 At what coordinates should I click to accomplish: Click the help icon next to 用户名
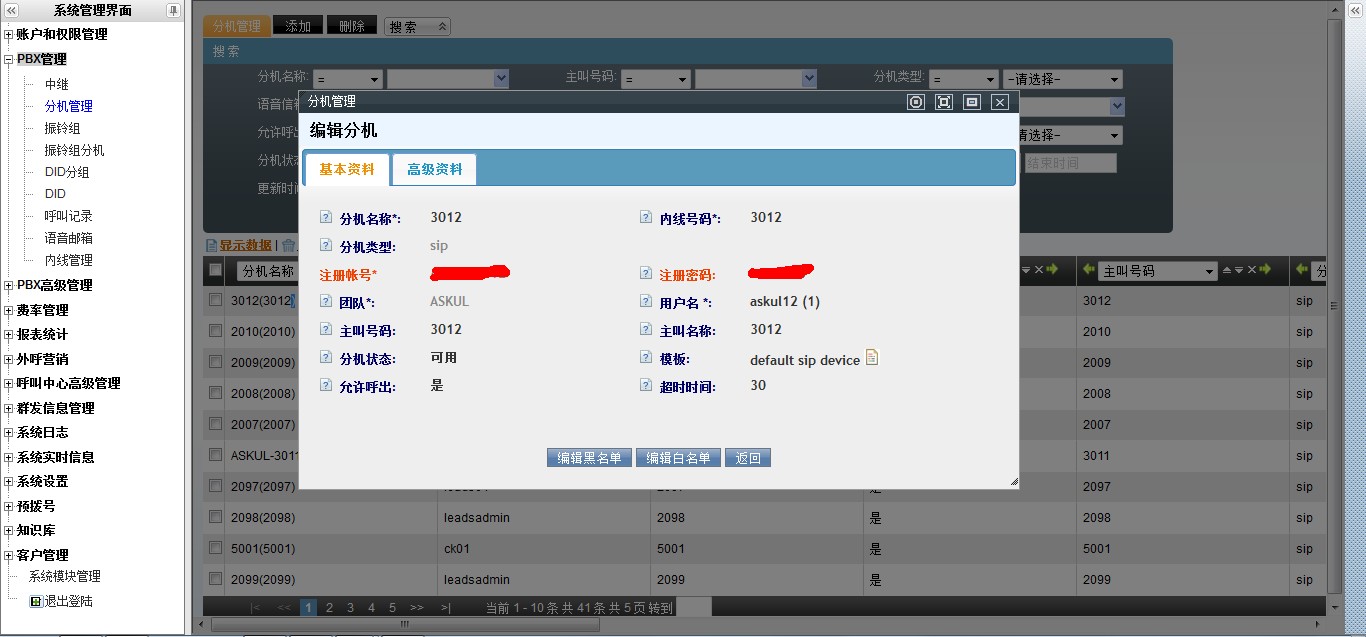click(646, 301)
